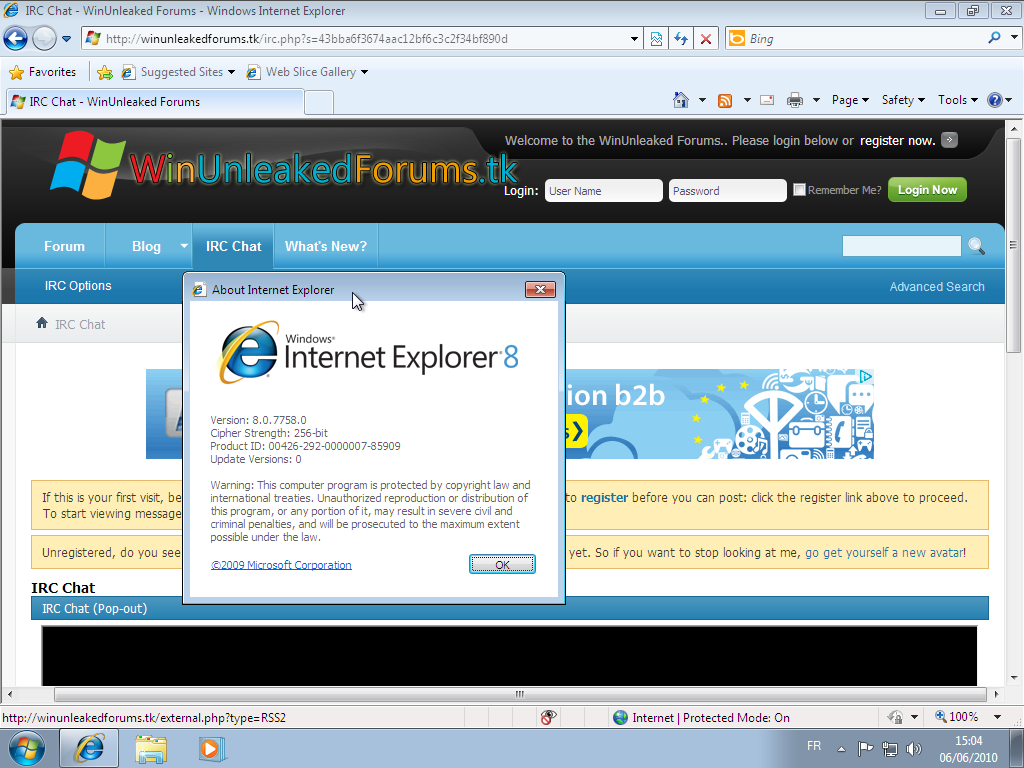Open the Safety menu
Image resolution: width=1024 pixels, height=768 pixels.
[x=903, y=100]
